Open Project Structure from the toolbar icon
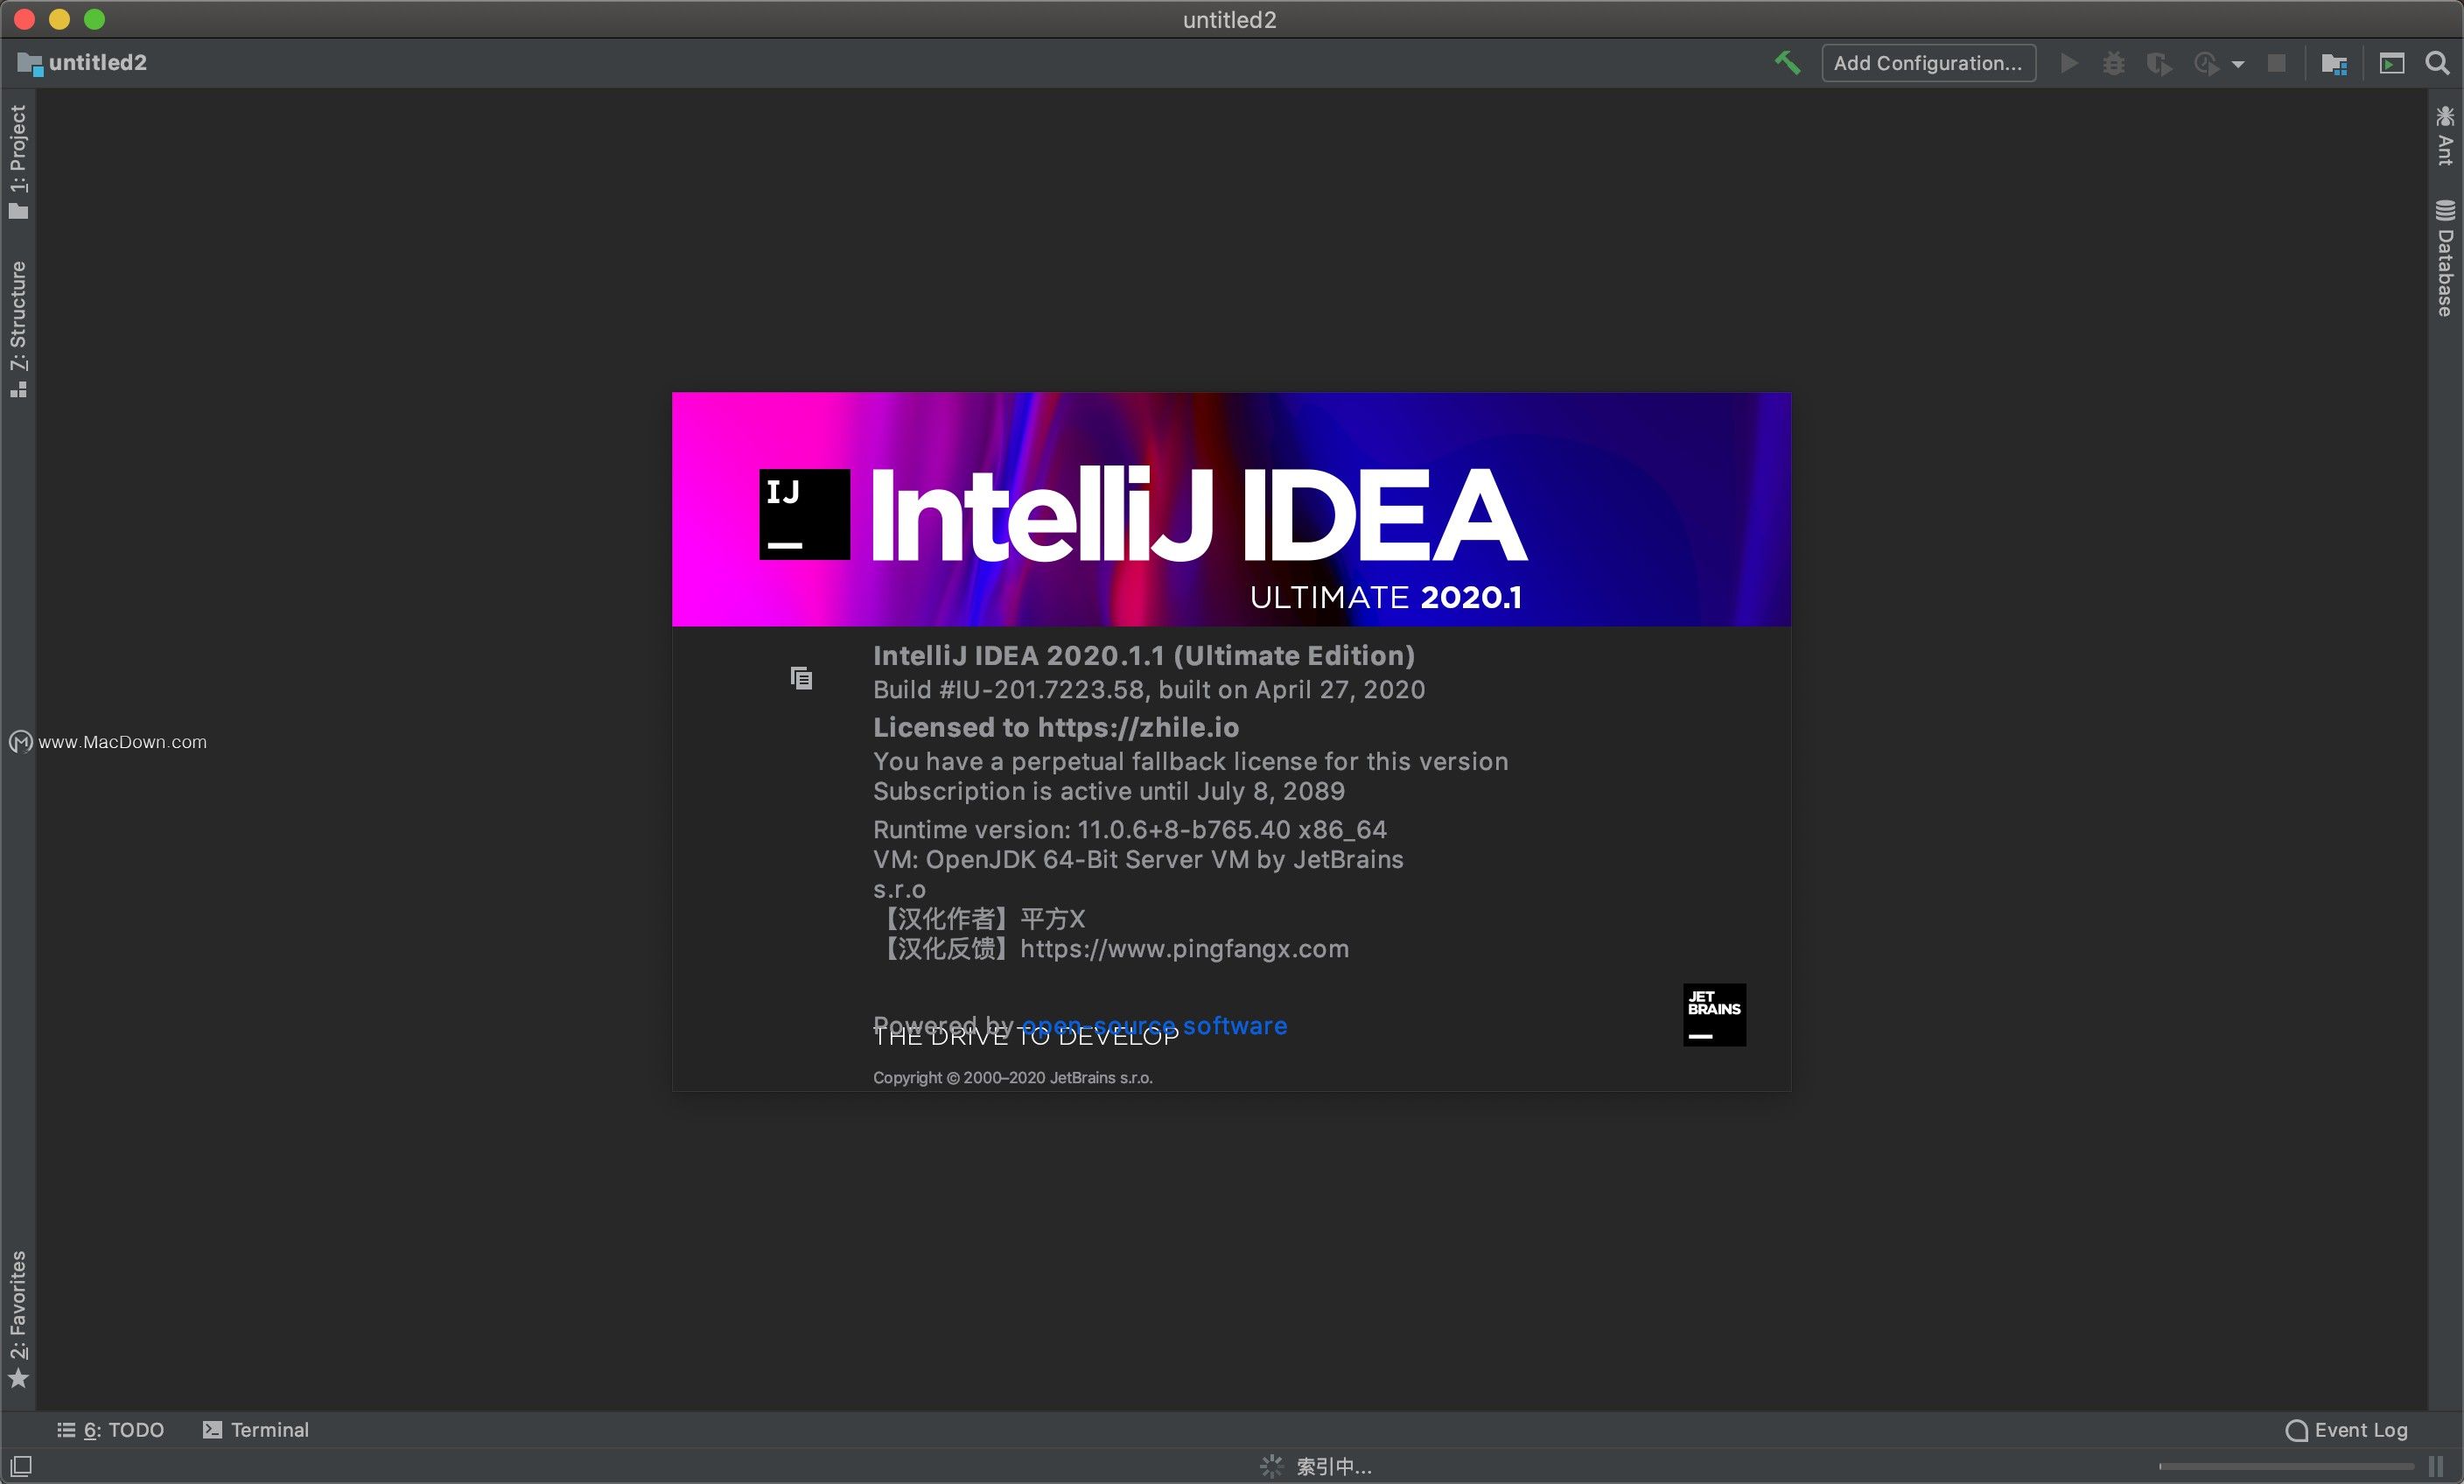 2334,62
